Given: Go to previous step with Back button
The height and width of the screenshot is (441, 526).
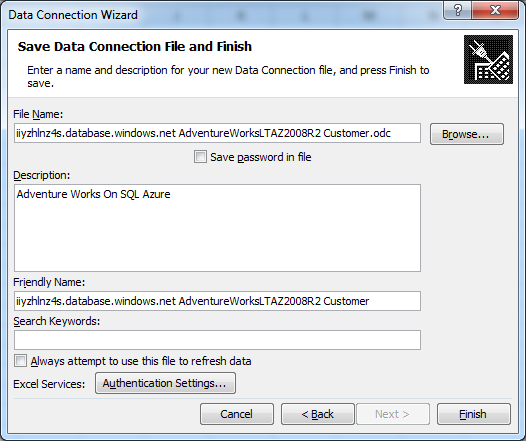Looking at the screenshot, I should click(x=318, y=414).
